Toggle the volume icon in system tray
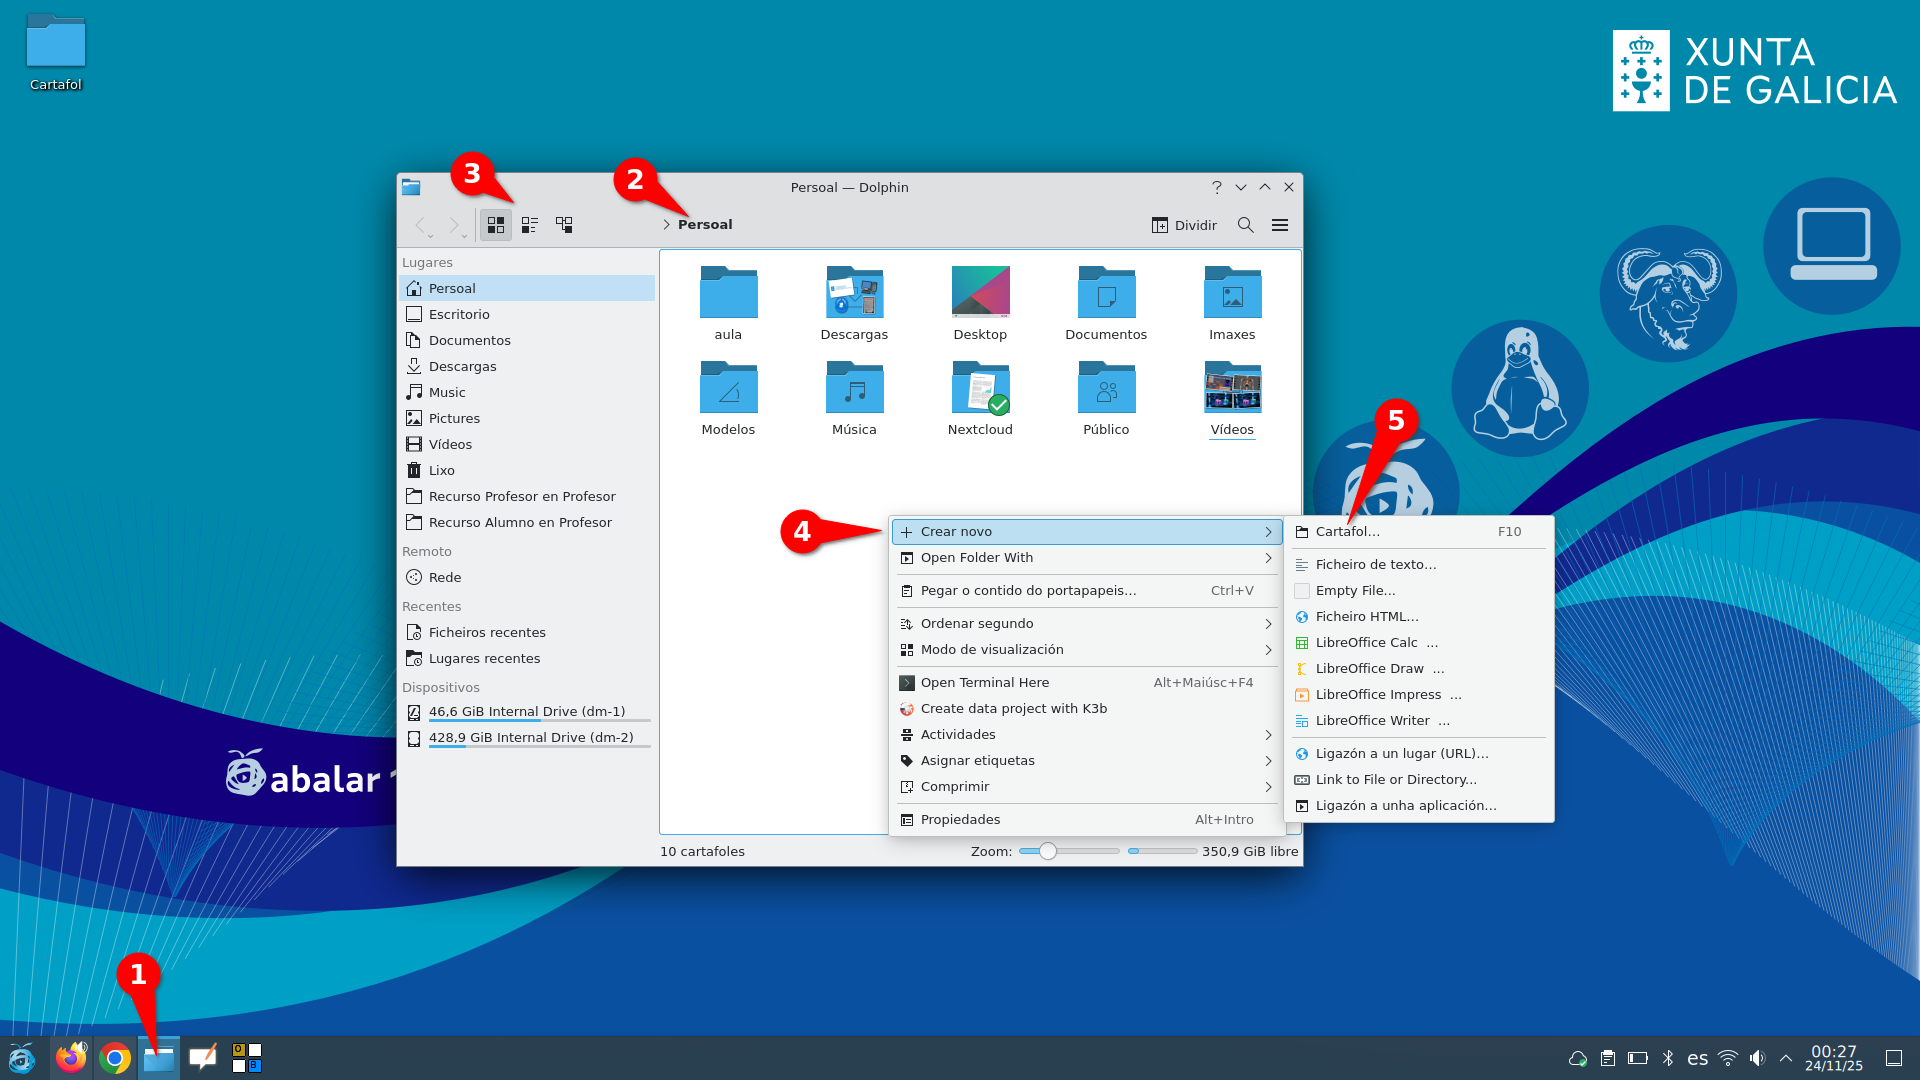1920x1080 pixels. click(x=1757, y=1058)
